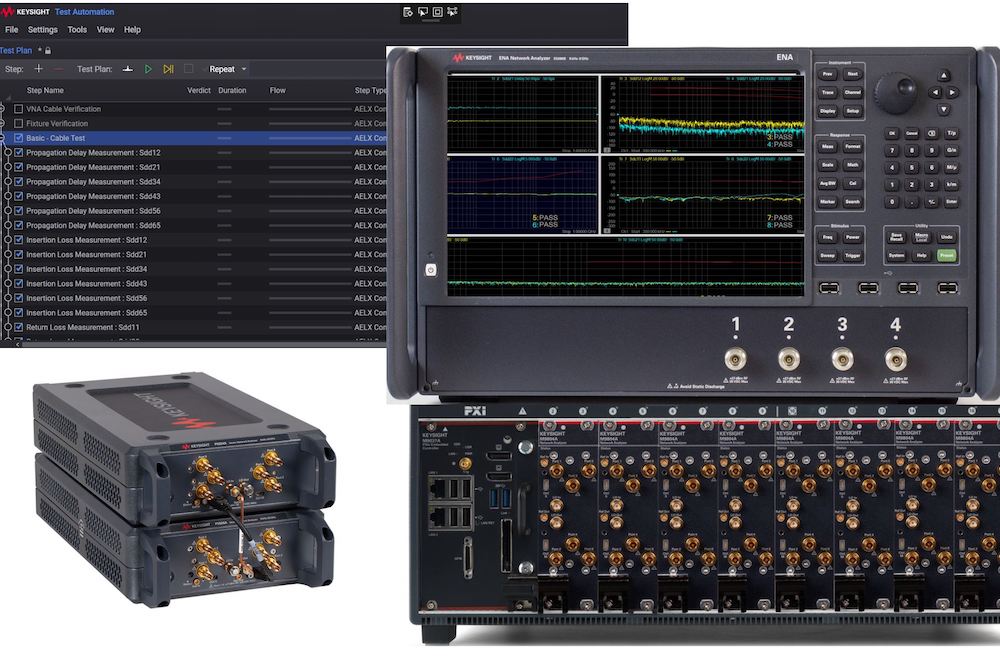The height and width of the screenshot is (667, 1000).
Task: Click the yellow step-run icon
Action: pyautogui.click(x=168, y=69)
